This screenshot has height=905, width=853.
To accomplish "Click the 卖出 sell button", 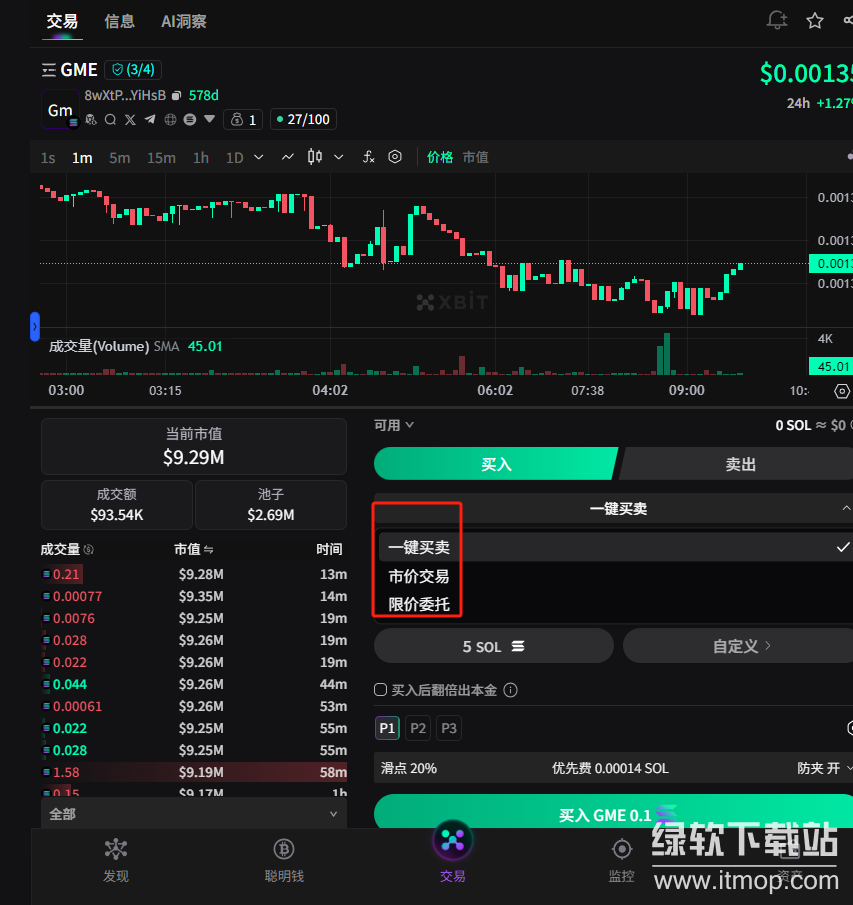I will coord(740,464).
